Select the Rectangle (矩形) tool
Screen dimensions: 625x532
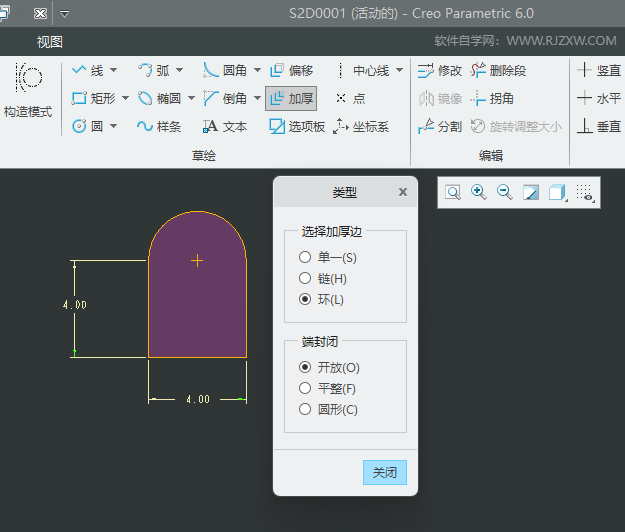pyautogui.click(x=94, y=98)
